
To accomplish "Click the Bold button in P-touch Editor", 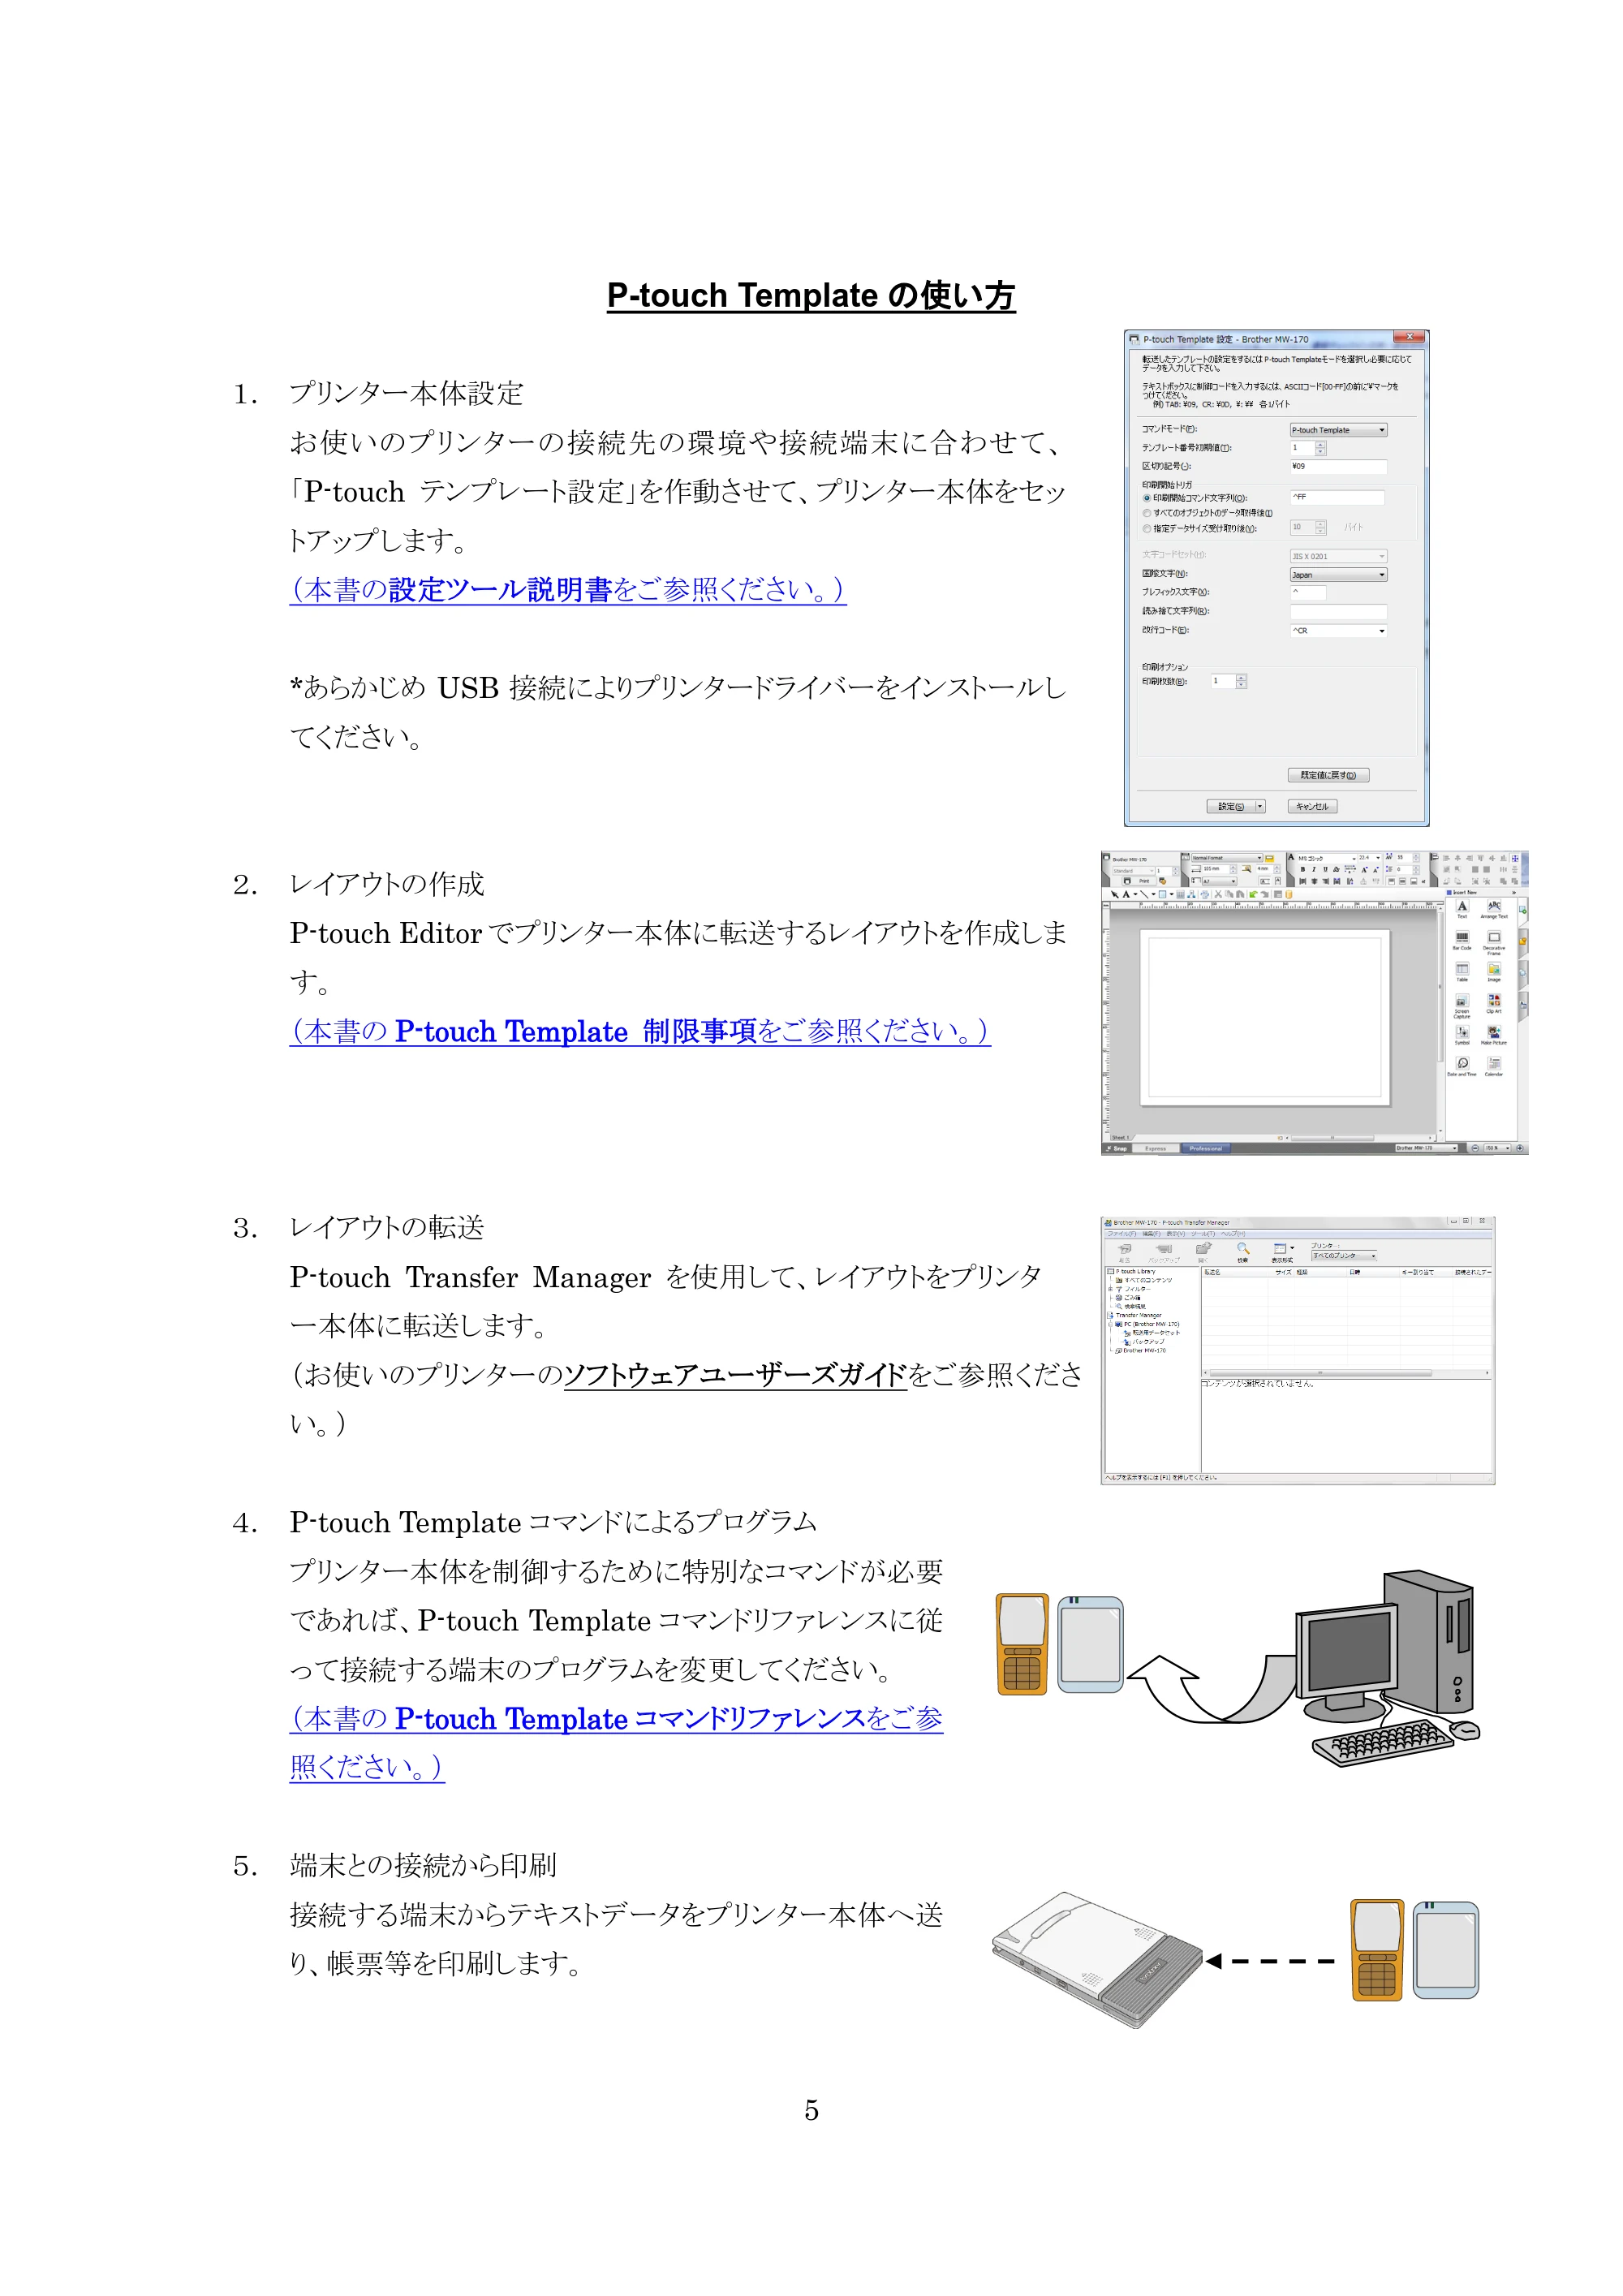I will (x=1303, y=870).
